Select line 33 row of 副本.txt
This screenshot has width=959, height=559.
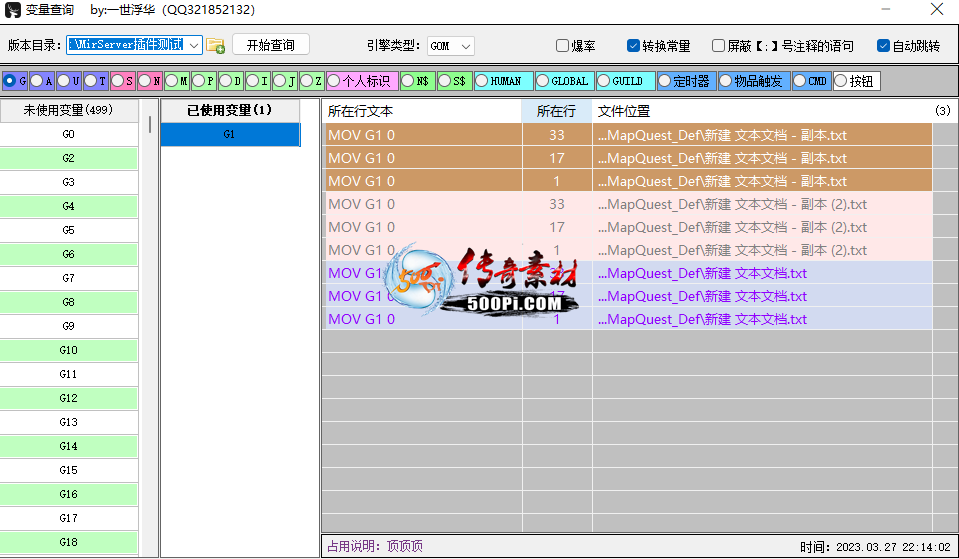(627, 135)
